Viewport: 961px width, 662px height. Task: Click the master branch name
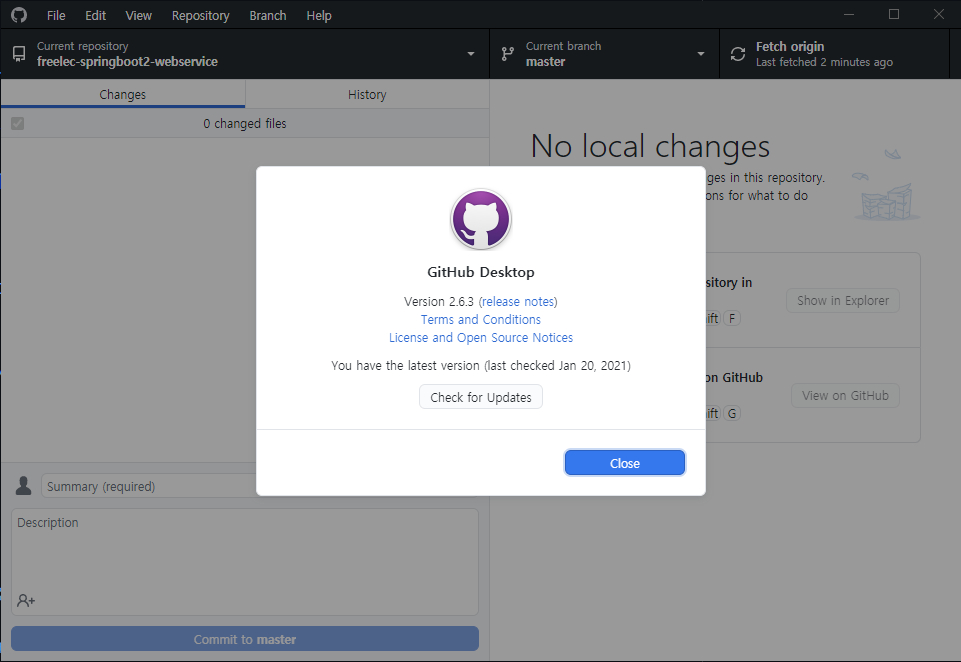coord(545,61)
